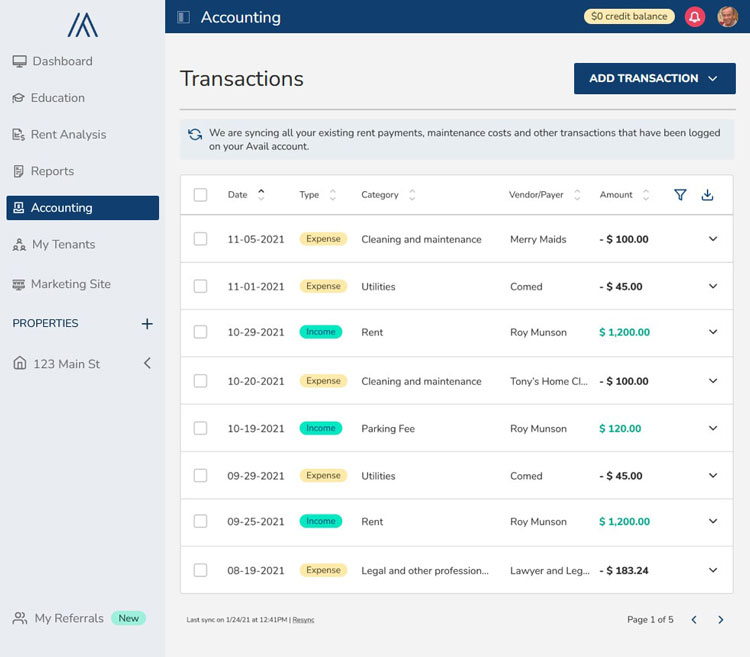Check the 09-29-2021 Comed row
Viewport: 750px width, 657px height.
pos(200,475)
